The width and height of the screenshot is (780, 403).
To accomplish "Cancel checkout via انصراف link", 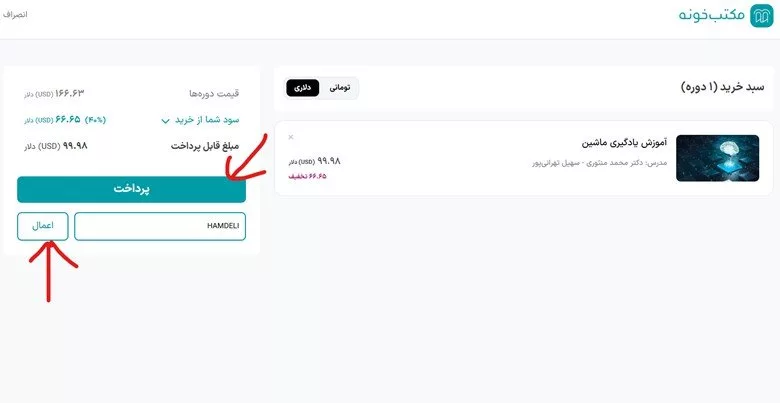I will (x=15, y=14).
